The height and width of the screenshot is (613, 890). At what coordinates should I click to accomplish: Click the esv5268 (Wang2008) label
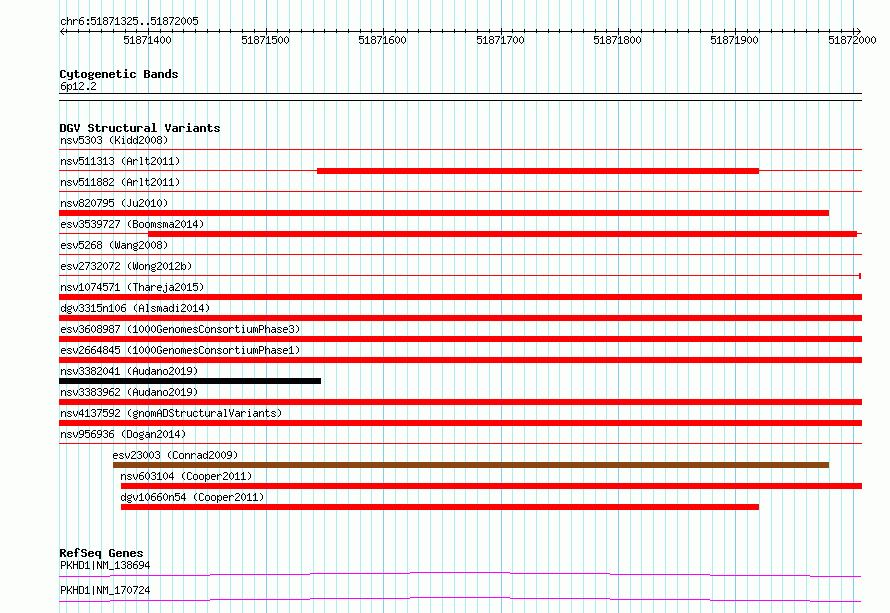click(114, 245)
